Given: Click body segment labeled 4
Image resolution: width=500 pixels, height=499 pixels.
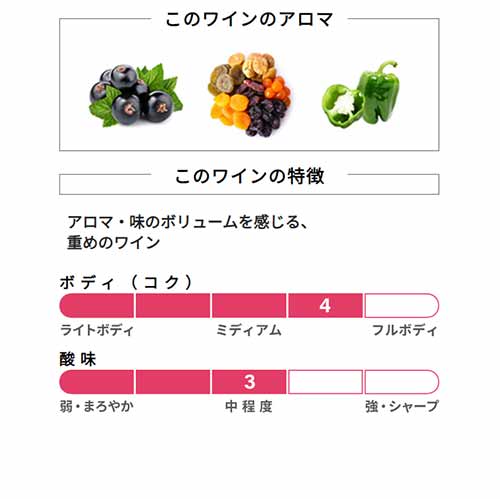Looking at the screenshot, I should pyautogui.click(x=325, y=305).
